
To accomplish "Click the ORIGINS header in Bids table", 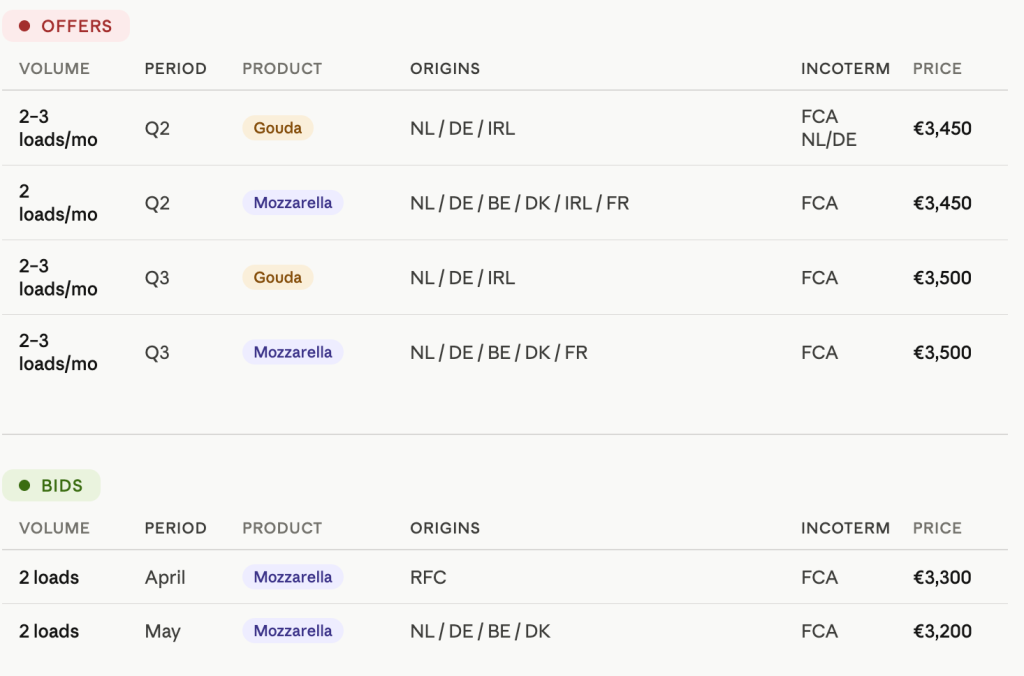I will pyautogui.click(x=445, y=528).
